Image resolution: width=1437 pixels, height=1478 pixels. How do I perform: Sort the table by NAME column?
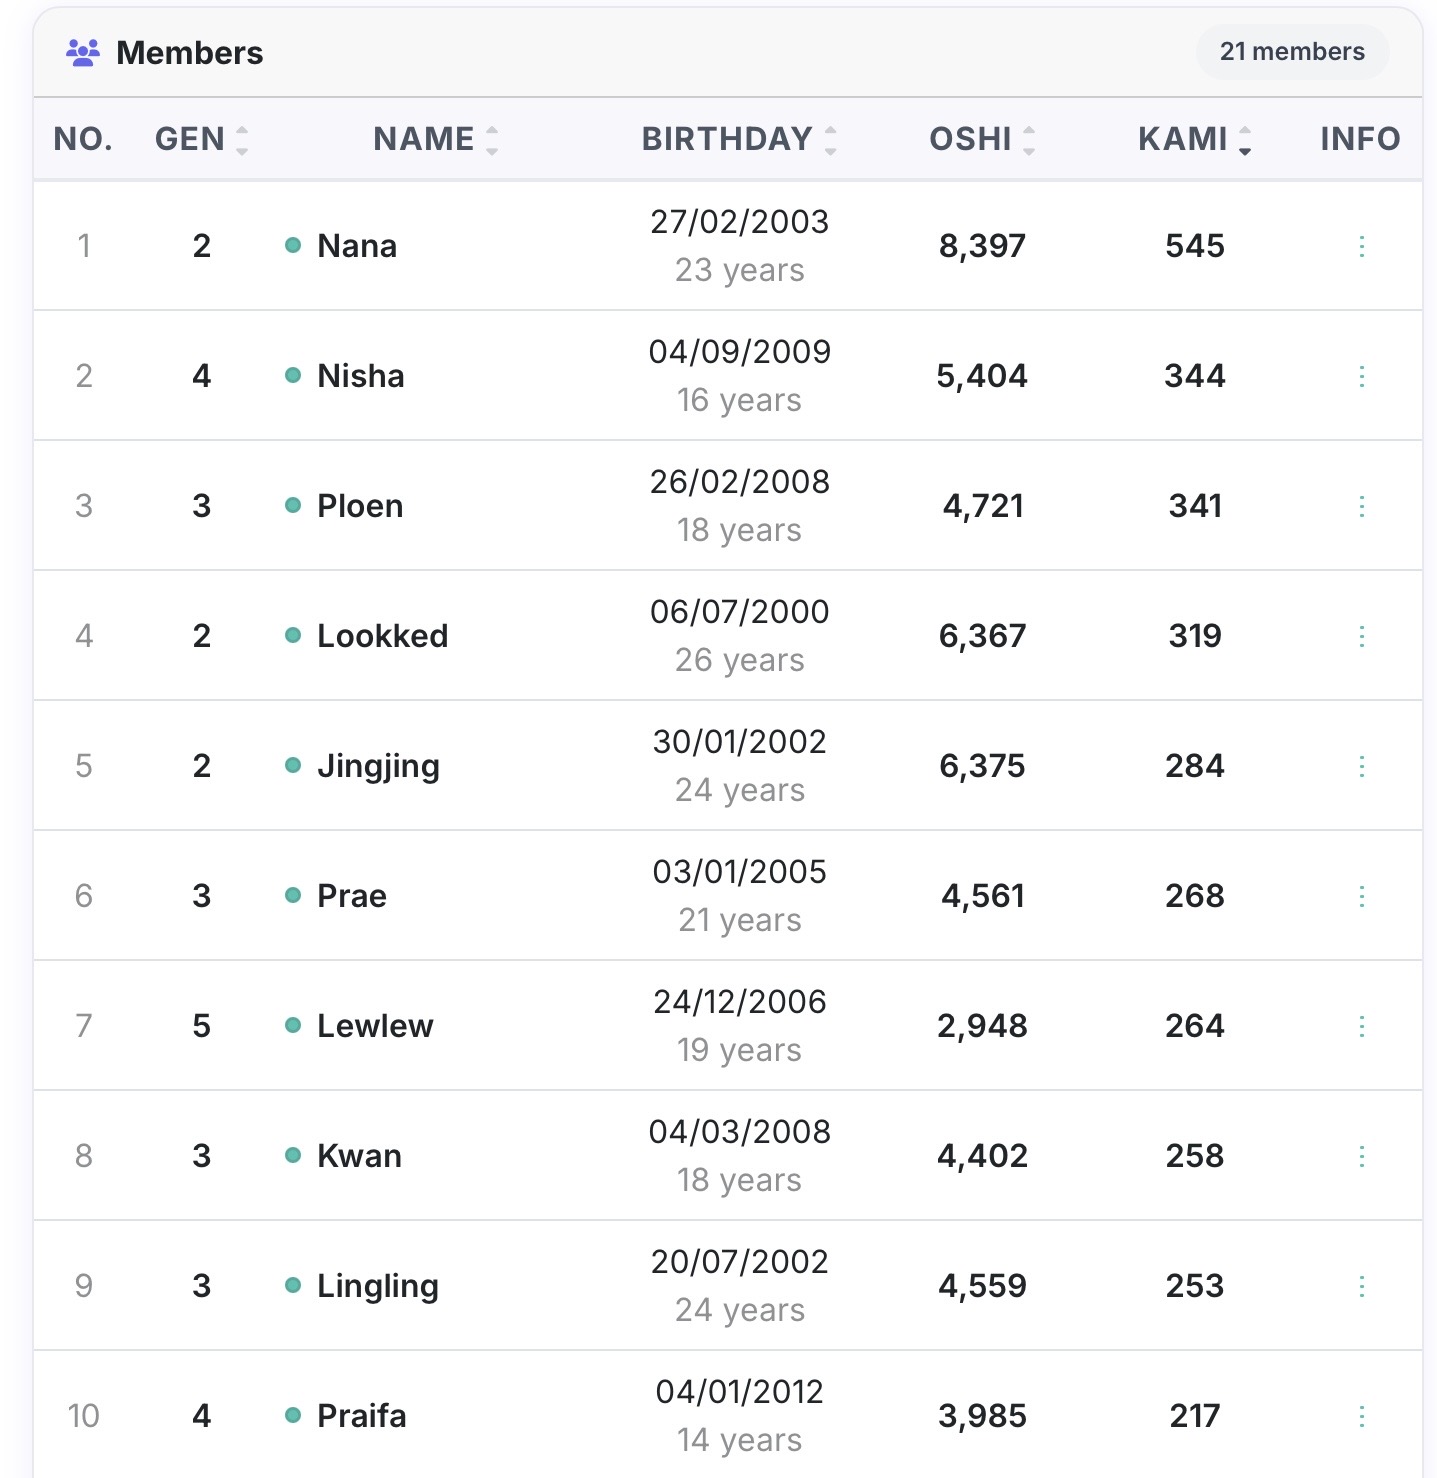coord(435,139)
